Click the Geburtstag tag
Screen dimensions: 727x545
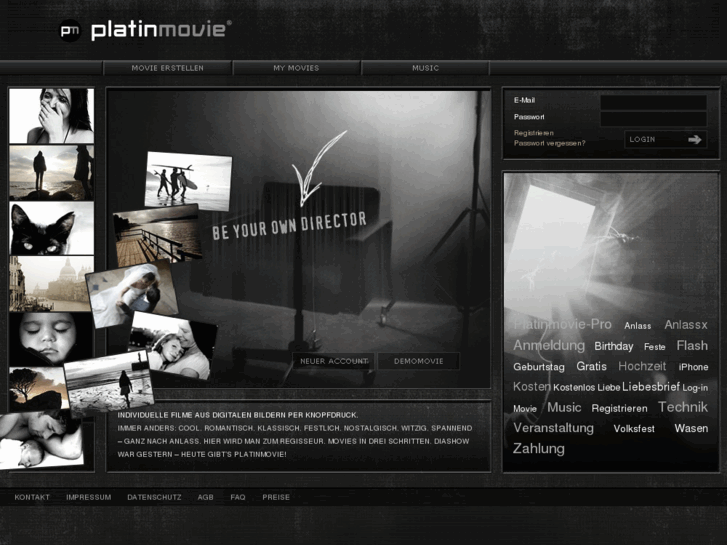tap(539, 367)
